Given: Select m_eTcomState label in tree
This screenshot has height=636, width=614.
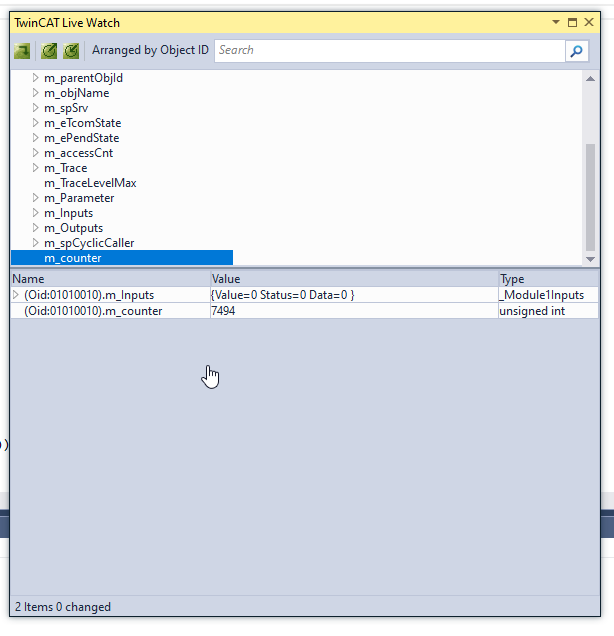Looking at the screenshot, I should pos(83,123).
